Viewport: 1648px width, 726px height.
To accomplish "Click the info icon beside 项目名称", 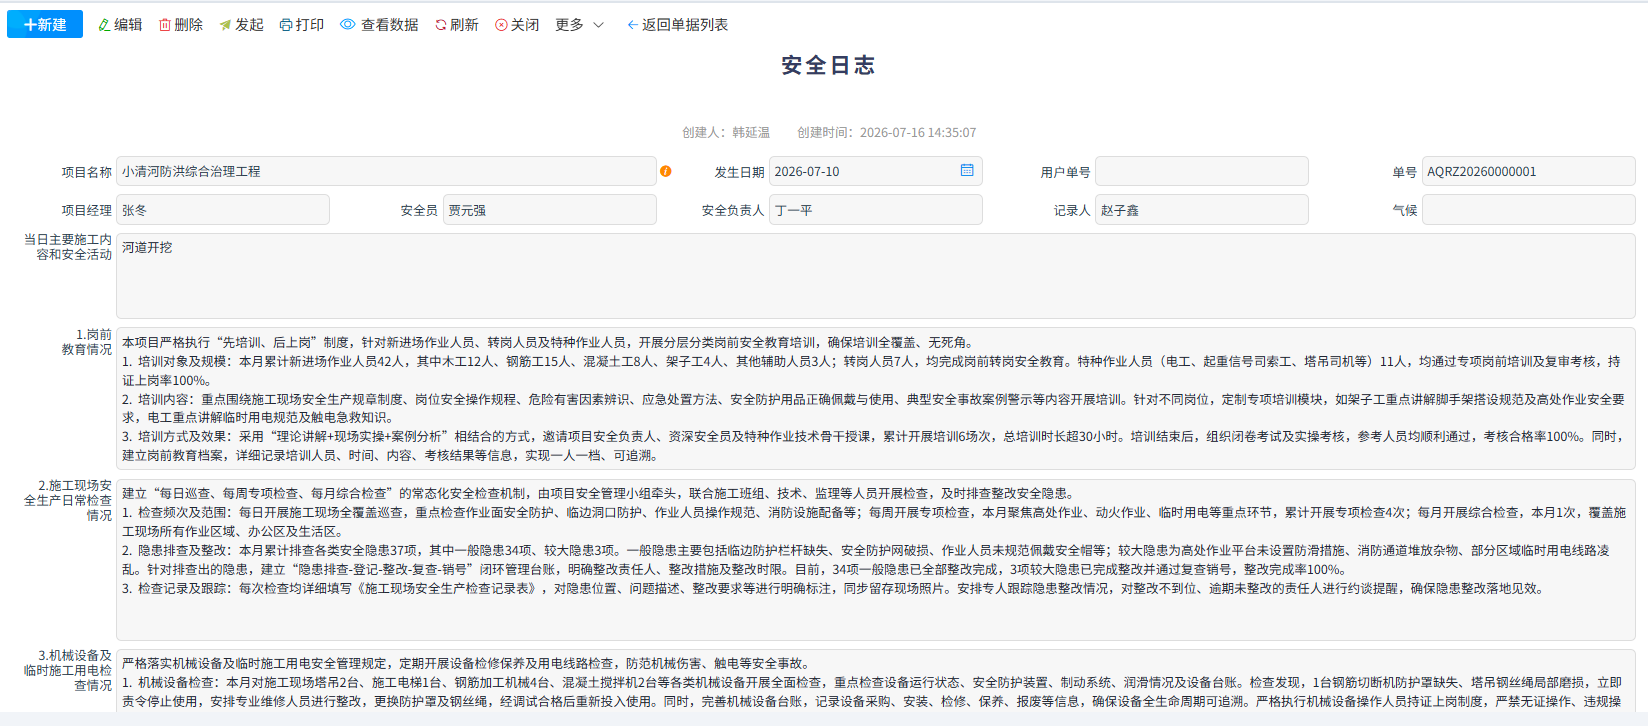I will click(666, 171).
